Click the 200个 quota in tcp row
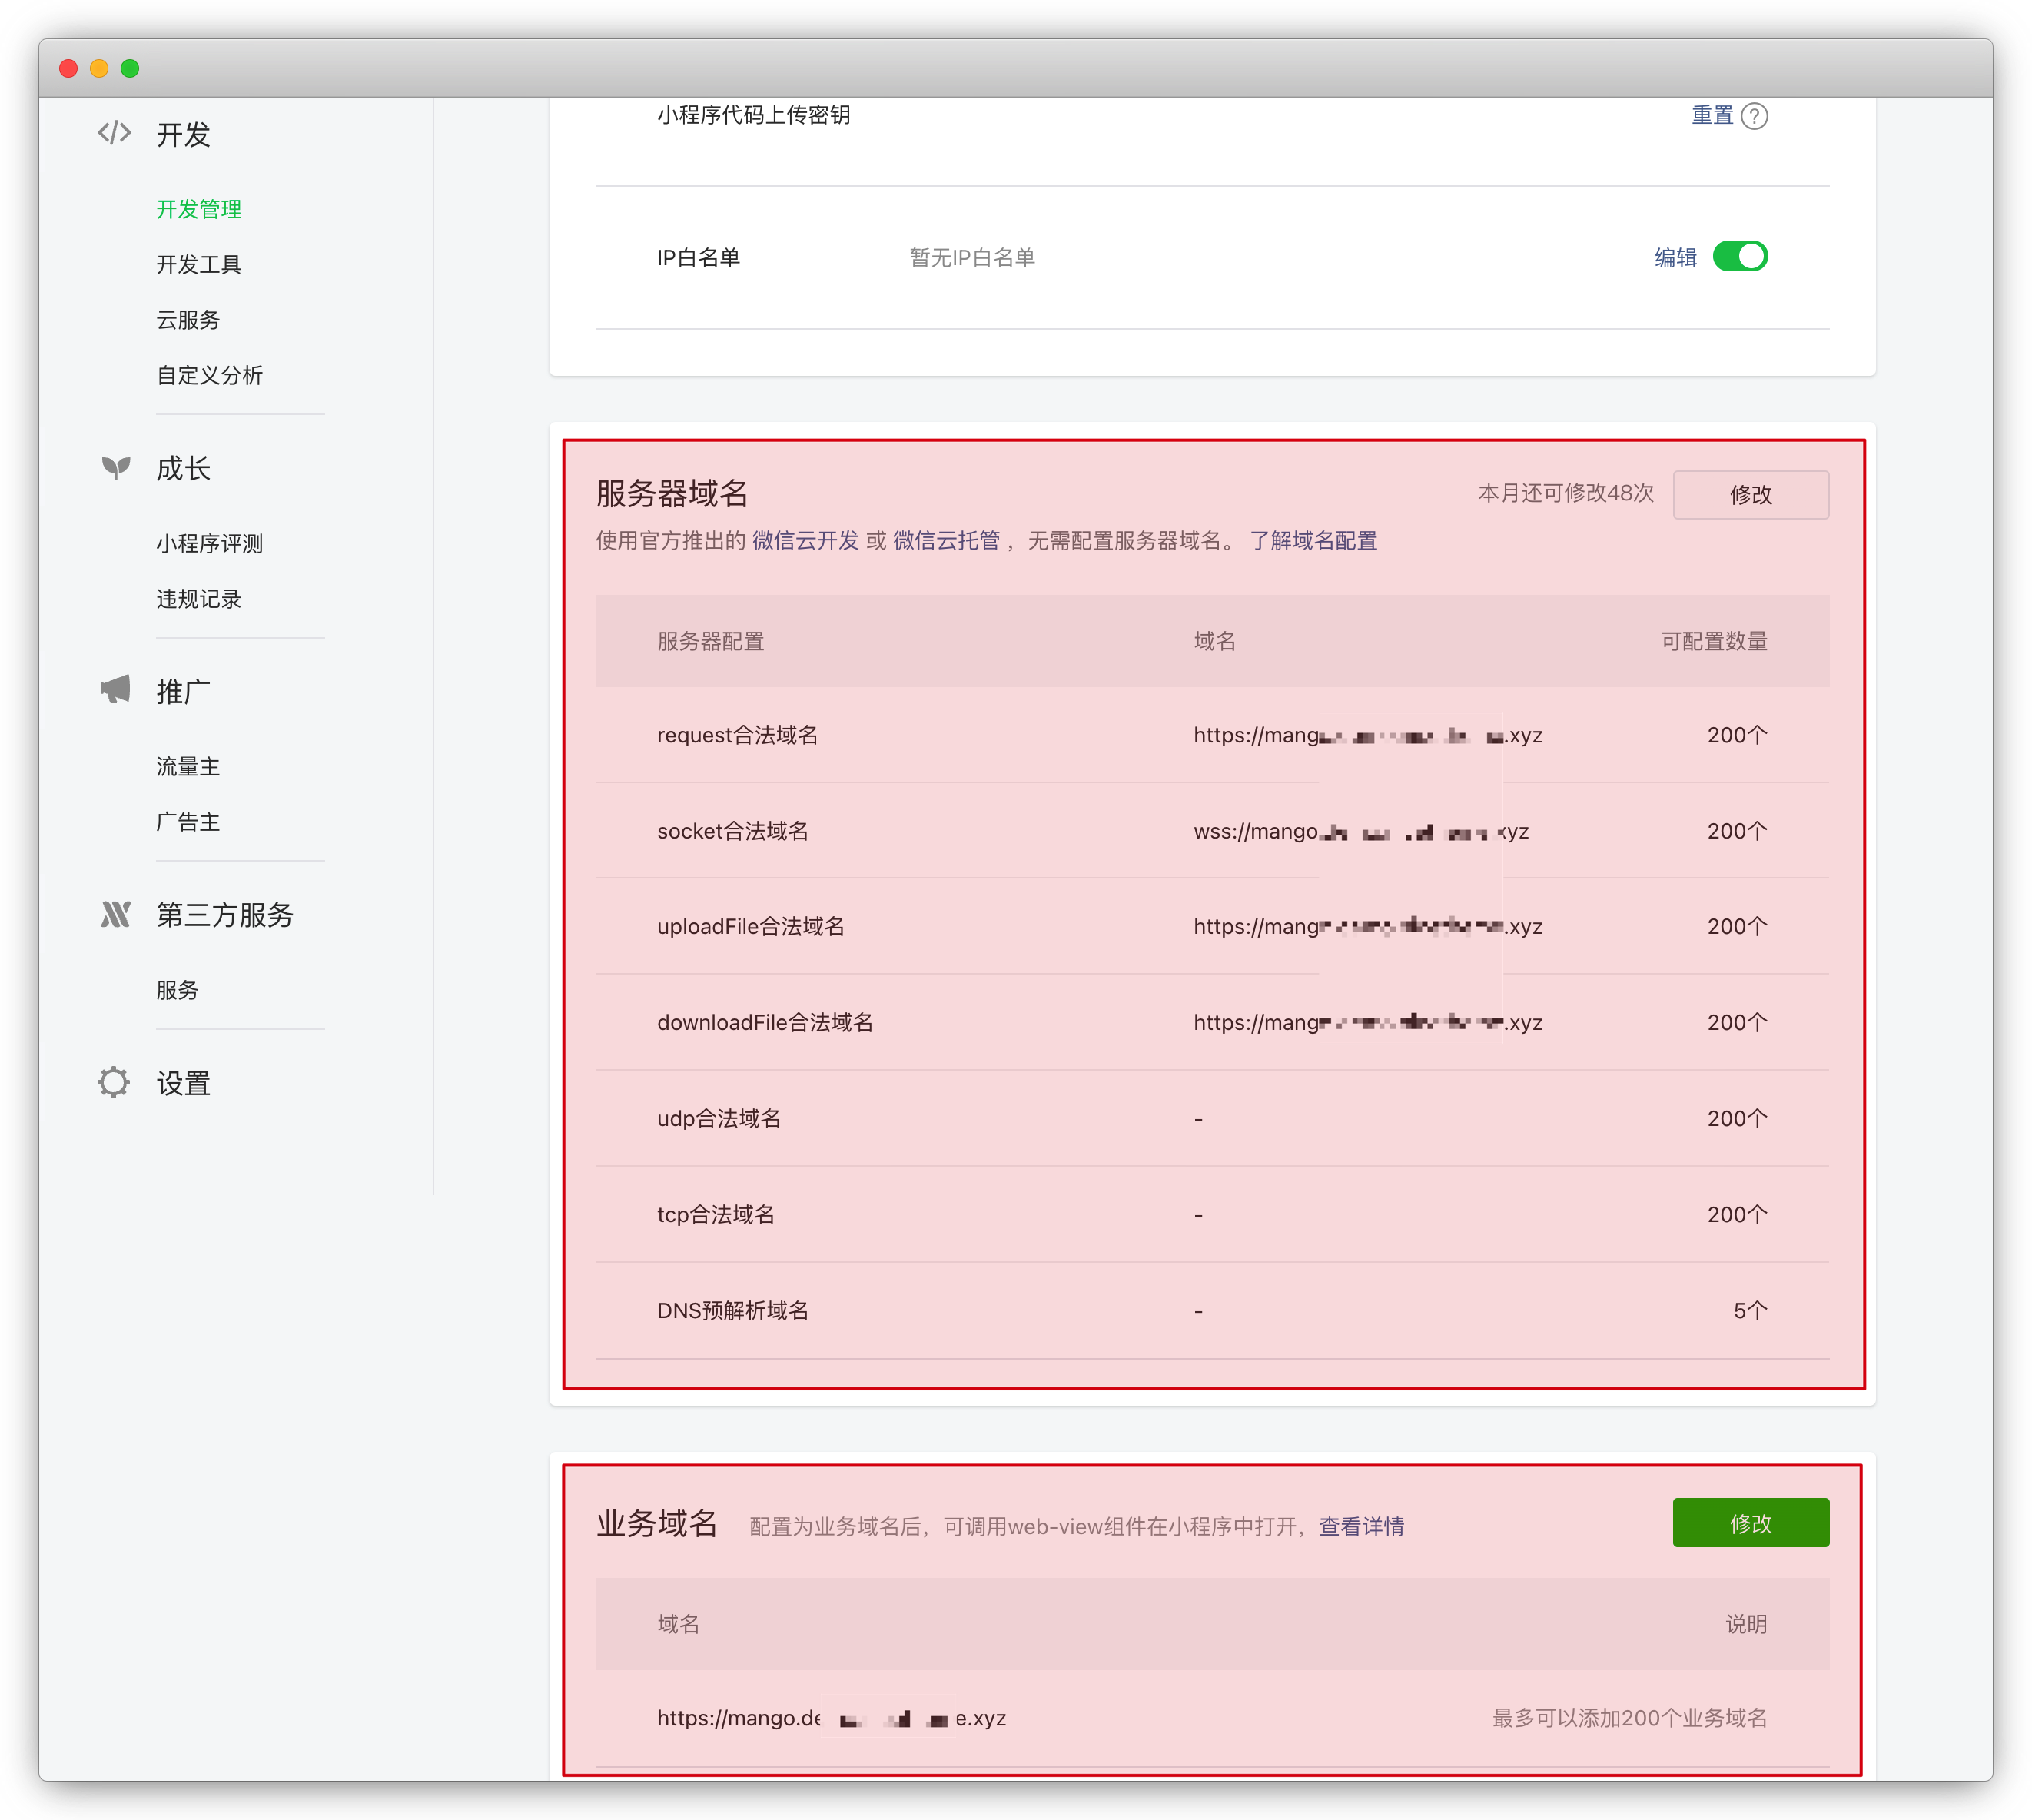This screenshot has width=2032, height=1820. point(1737,1214)
